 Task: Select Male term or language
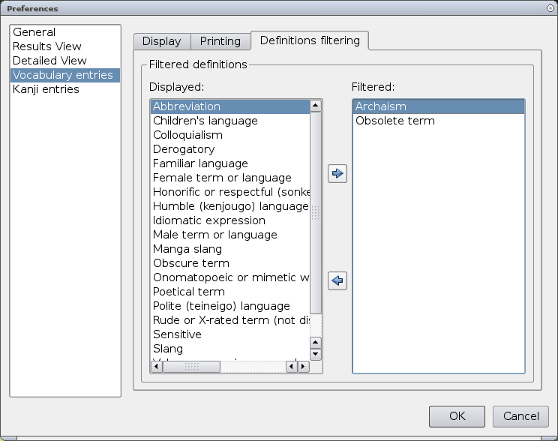[230, 235]
